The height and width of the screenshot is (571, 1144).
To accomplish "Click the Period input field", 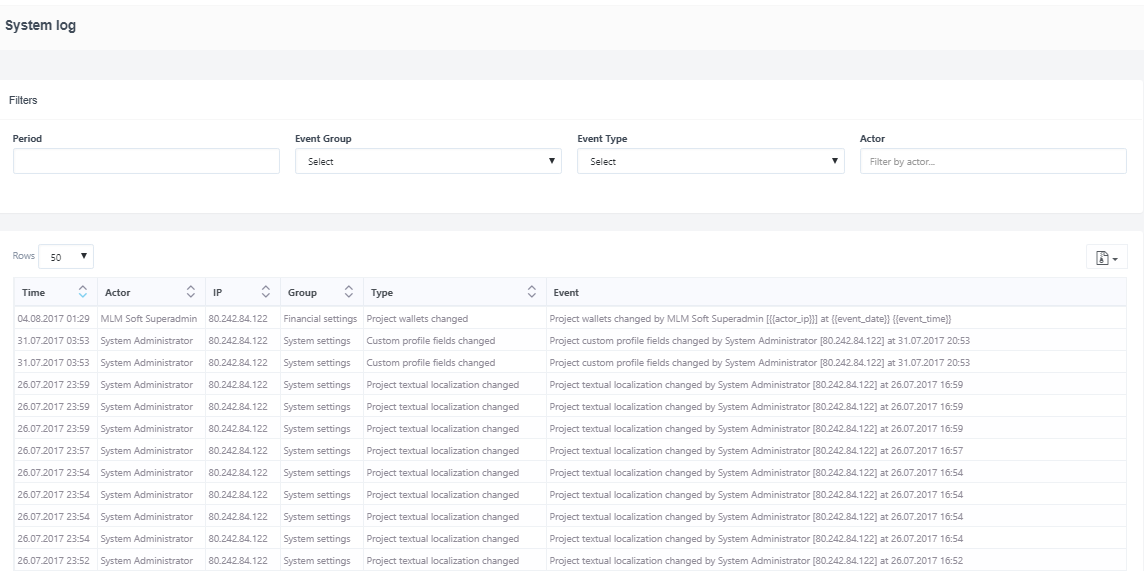I will pyautogui.click(x=146, y=161).
